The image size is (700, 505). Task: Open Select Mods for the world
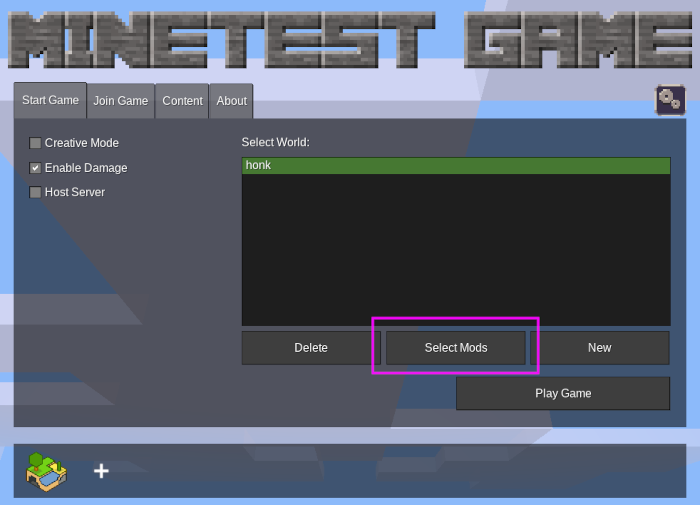click(456, 348)
